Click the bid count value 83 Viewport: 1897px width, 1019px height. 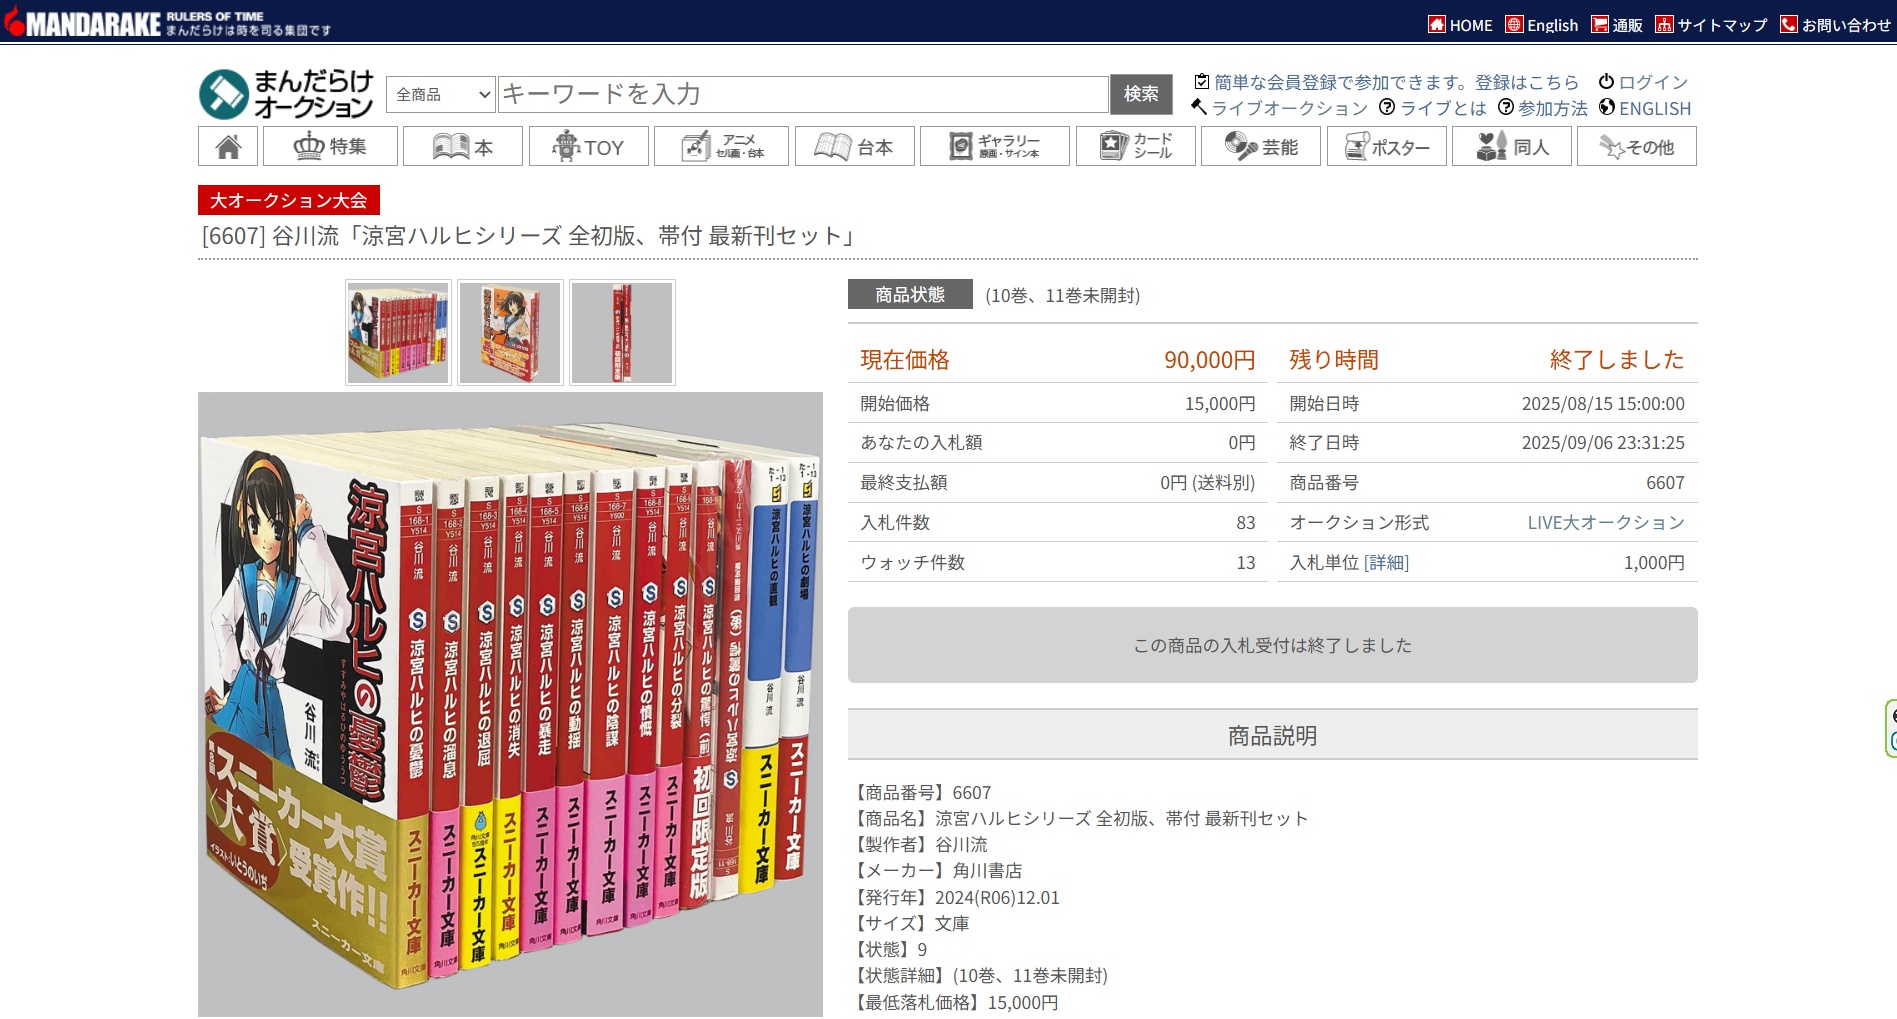(x=1245, y=522)
